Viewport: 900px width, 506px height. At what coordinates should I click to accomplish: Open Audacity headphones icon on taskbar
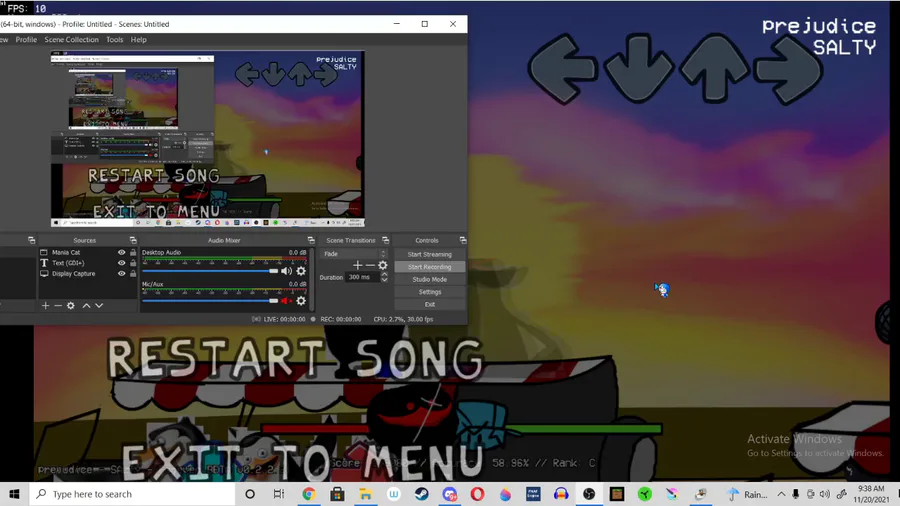tap(561, 494)
